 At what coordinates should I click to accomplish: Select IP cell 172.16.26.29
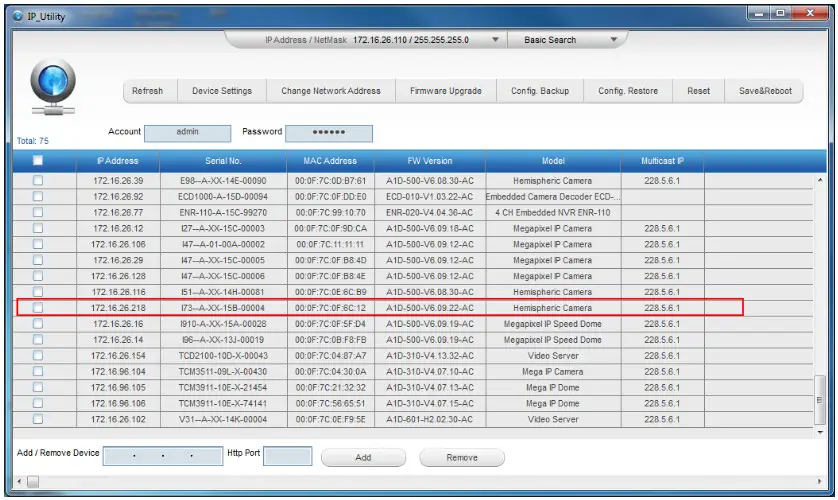(118, 260)
